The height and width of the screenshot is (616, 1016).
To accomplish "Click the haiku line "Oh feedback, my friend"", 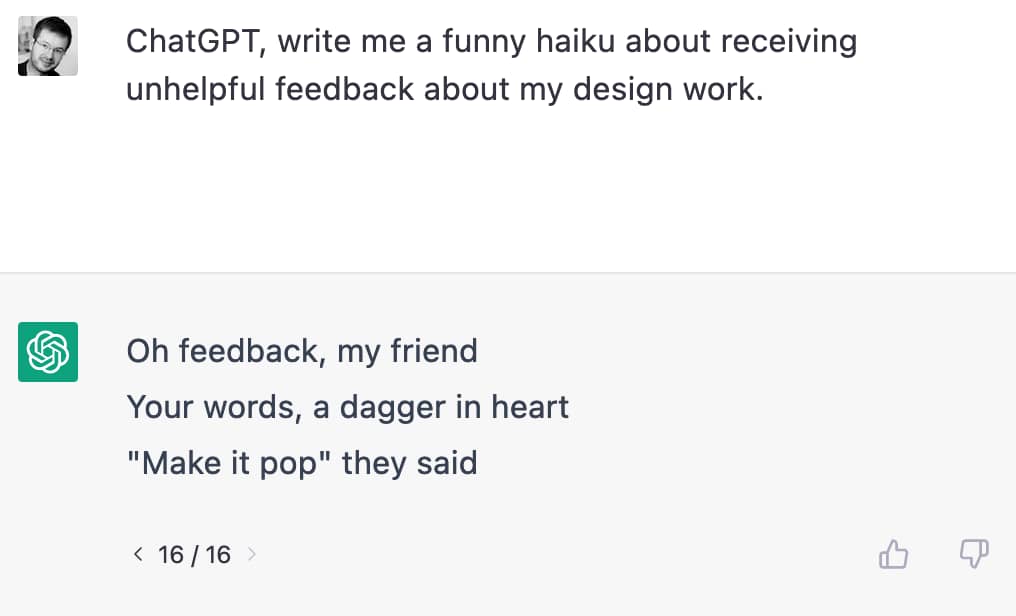I will [x=302, y=352].
